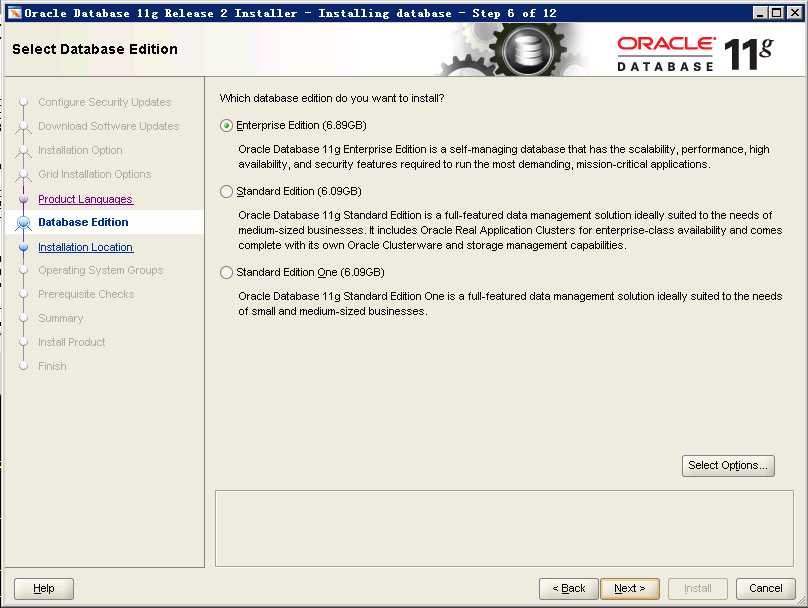
Task: Close the installer window
Action: (795, 13)
